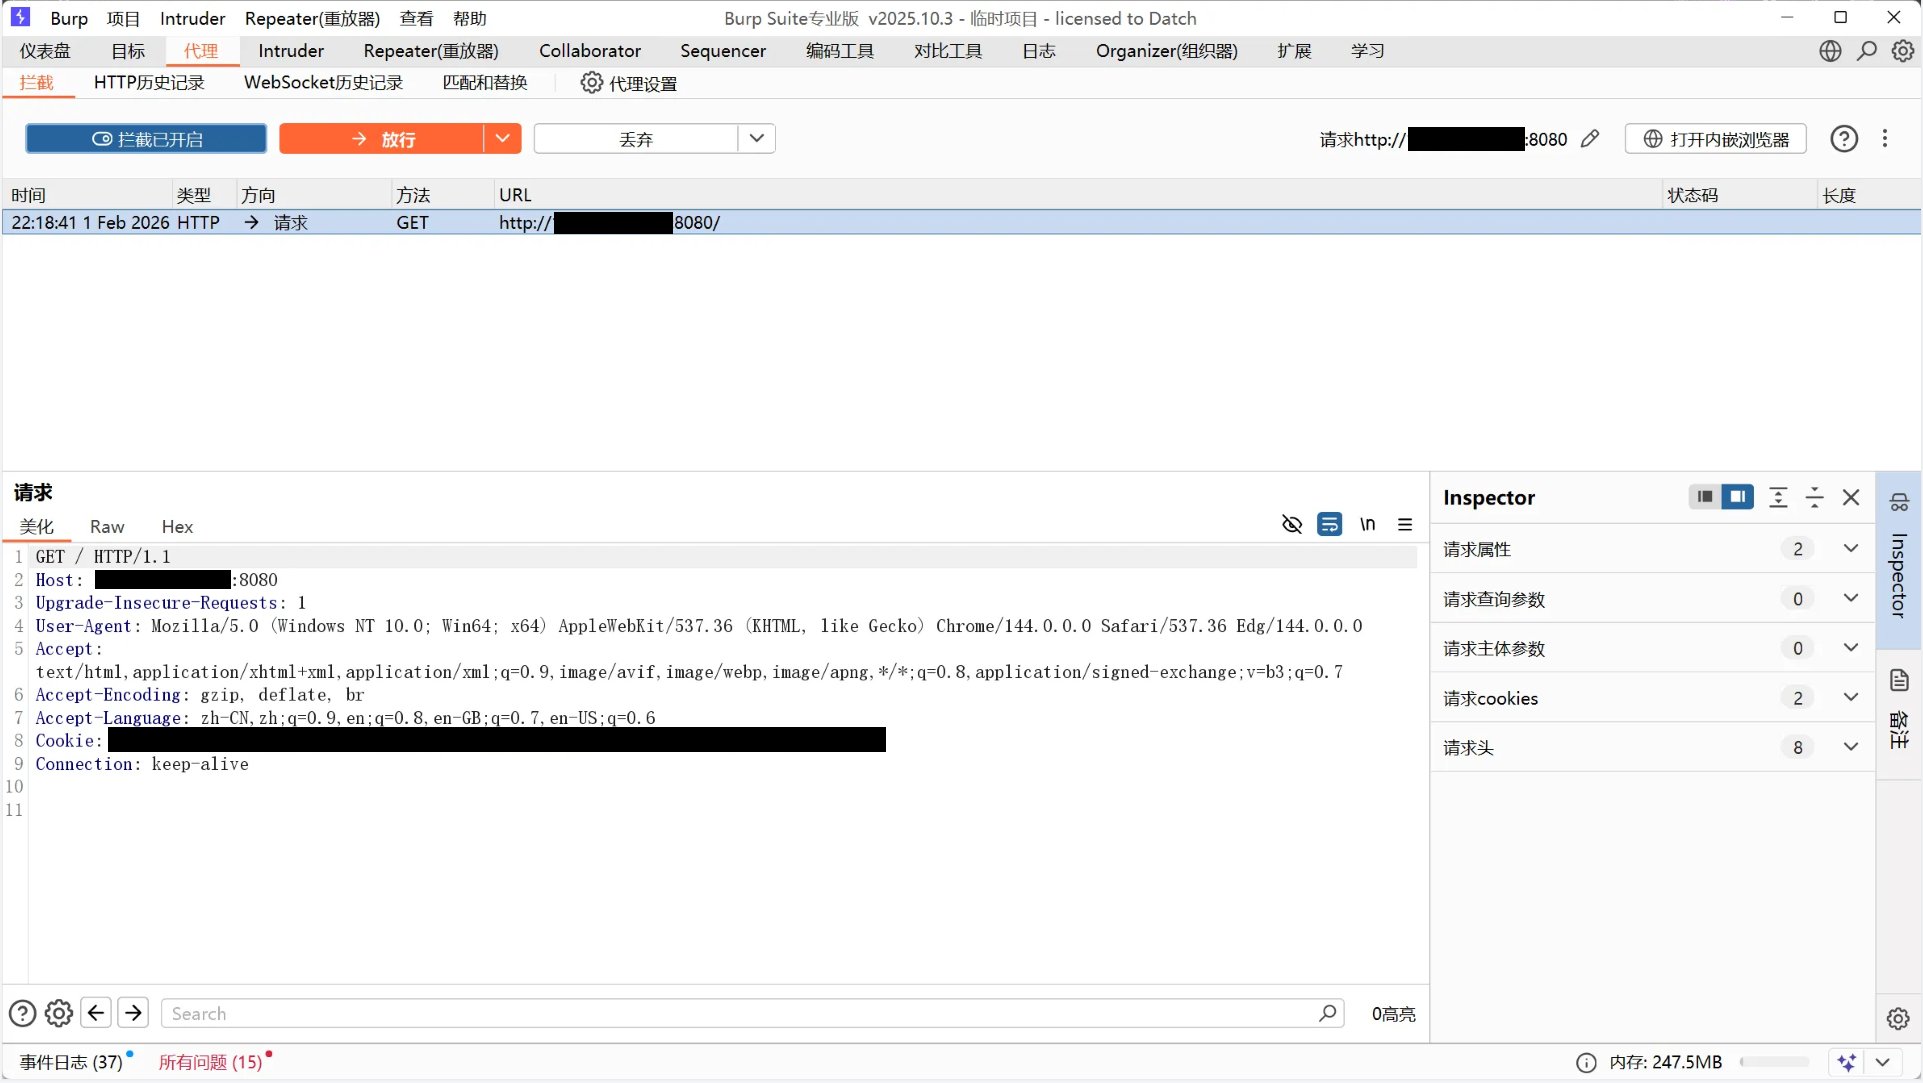The image size is (1923, 1083).
Task: Open the request editor hamburger menu
Action: (x=1405, y=524)
